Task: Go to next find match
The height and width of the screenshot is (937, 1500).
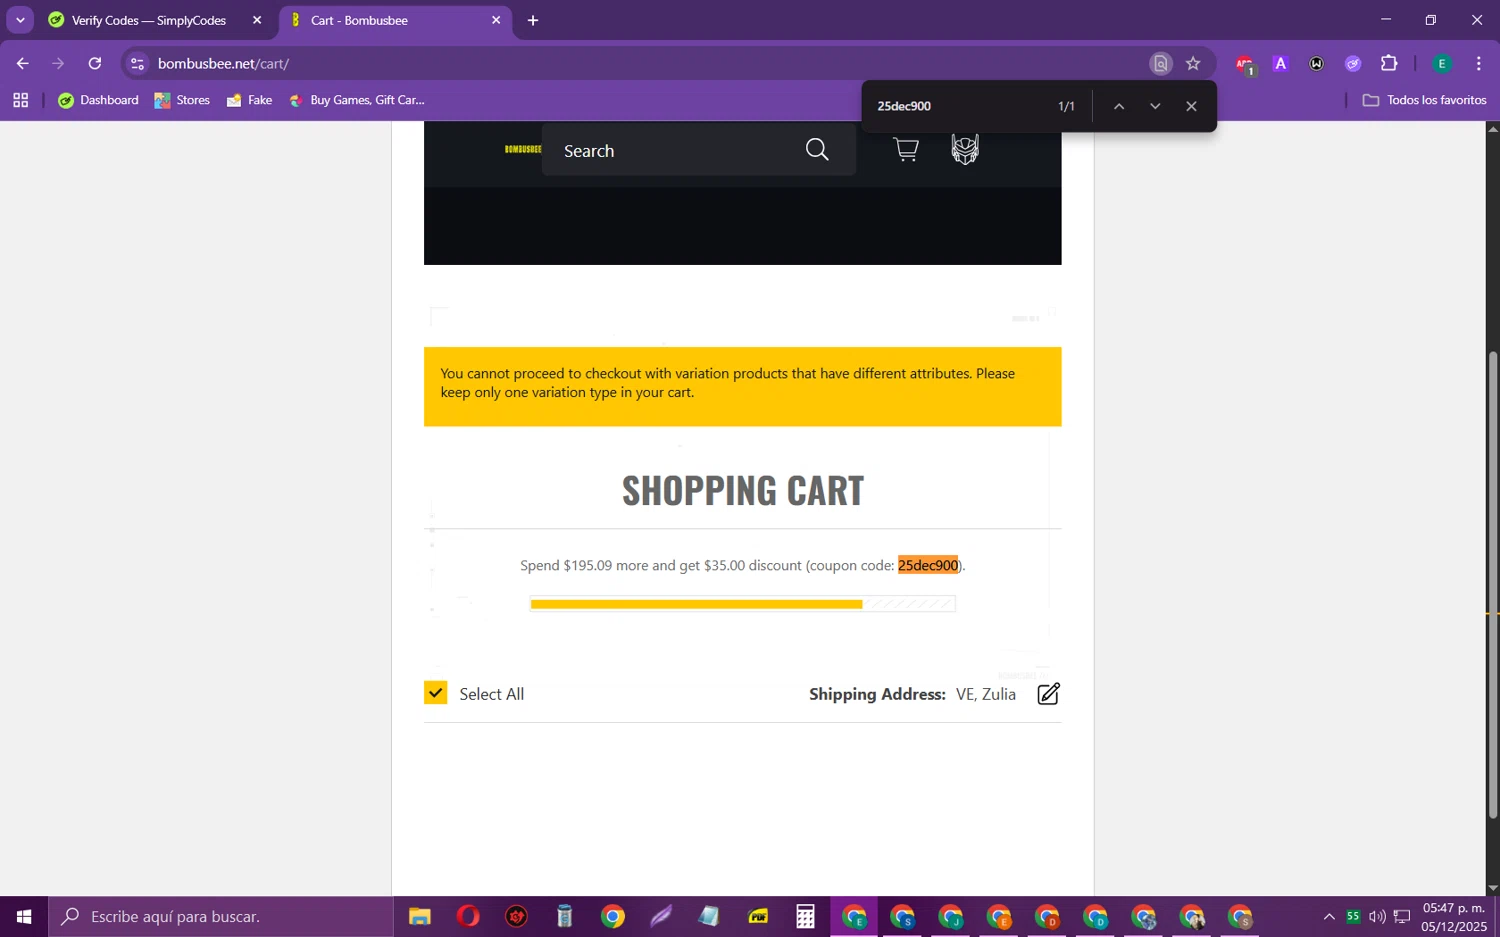Action: point(1155,106)
